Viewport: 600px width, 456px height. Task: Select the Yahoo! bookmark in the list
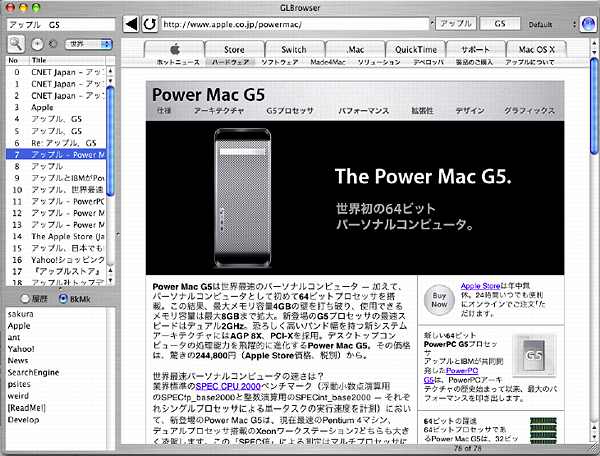[x=19, y=351]
